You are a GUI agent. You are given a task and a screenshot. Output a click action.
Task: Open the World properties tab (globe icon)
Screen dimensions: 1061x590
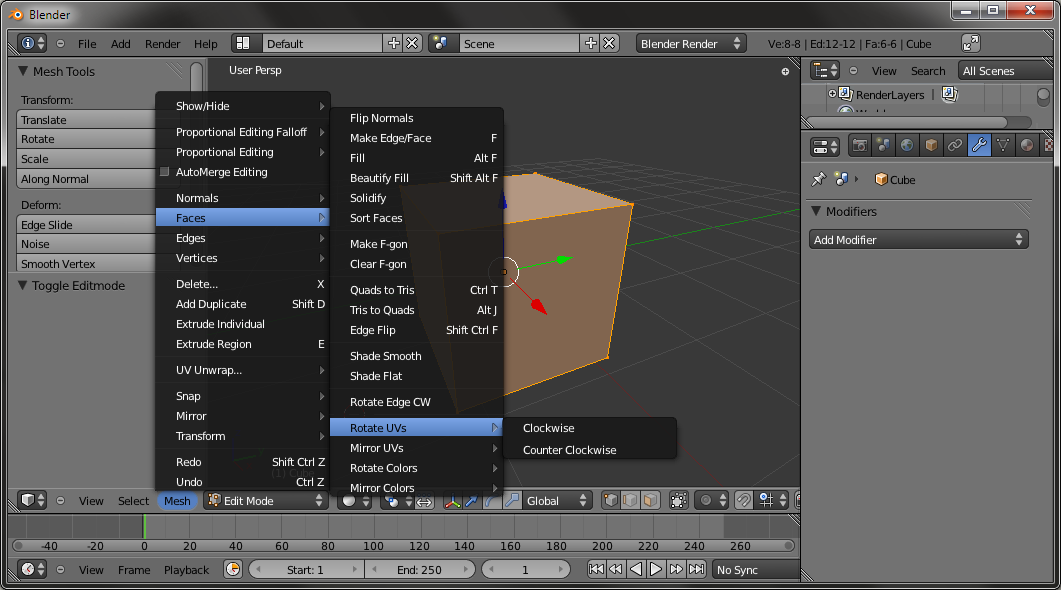click(907, 145)
